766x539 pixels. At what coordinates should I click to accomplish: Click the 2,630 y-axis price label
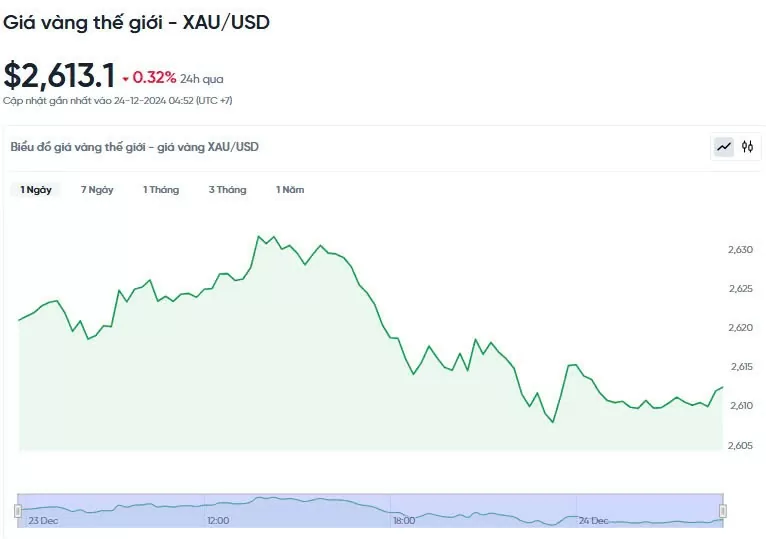coord(740,250)
